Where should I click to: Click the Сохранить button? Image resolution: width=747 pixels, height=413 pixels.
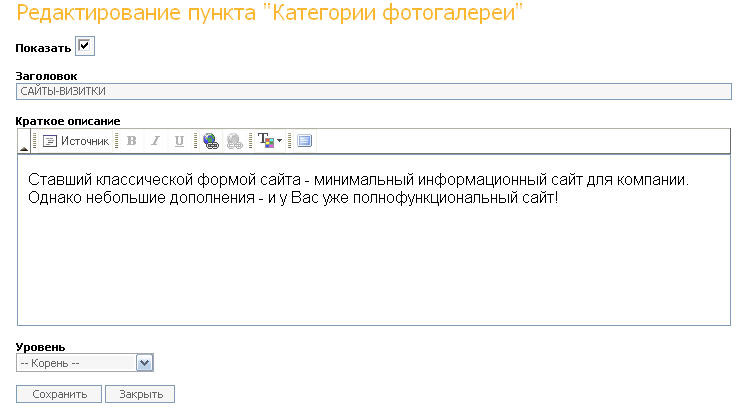(x=59, y=394)
